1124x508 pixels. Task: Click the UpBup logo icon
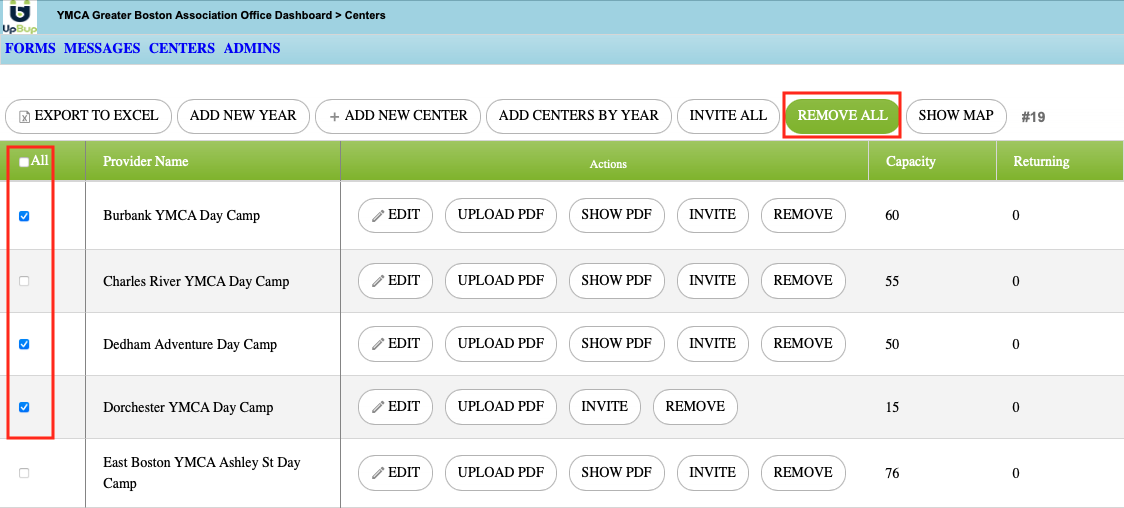[19, 17]
